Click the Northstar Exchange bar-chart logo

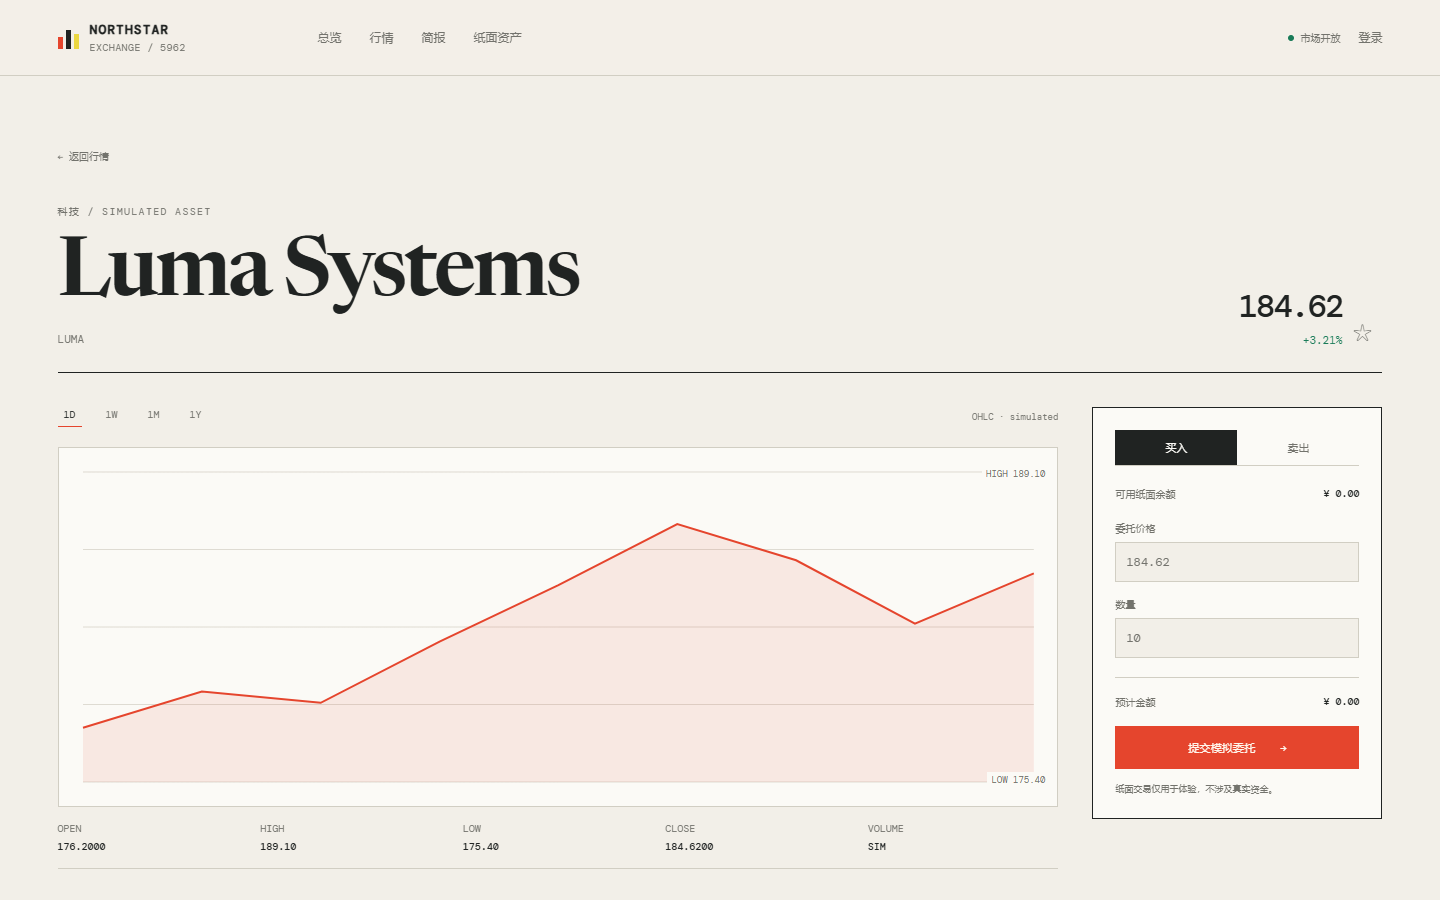68,39
